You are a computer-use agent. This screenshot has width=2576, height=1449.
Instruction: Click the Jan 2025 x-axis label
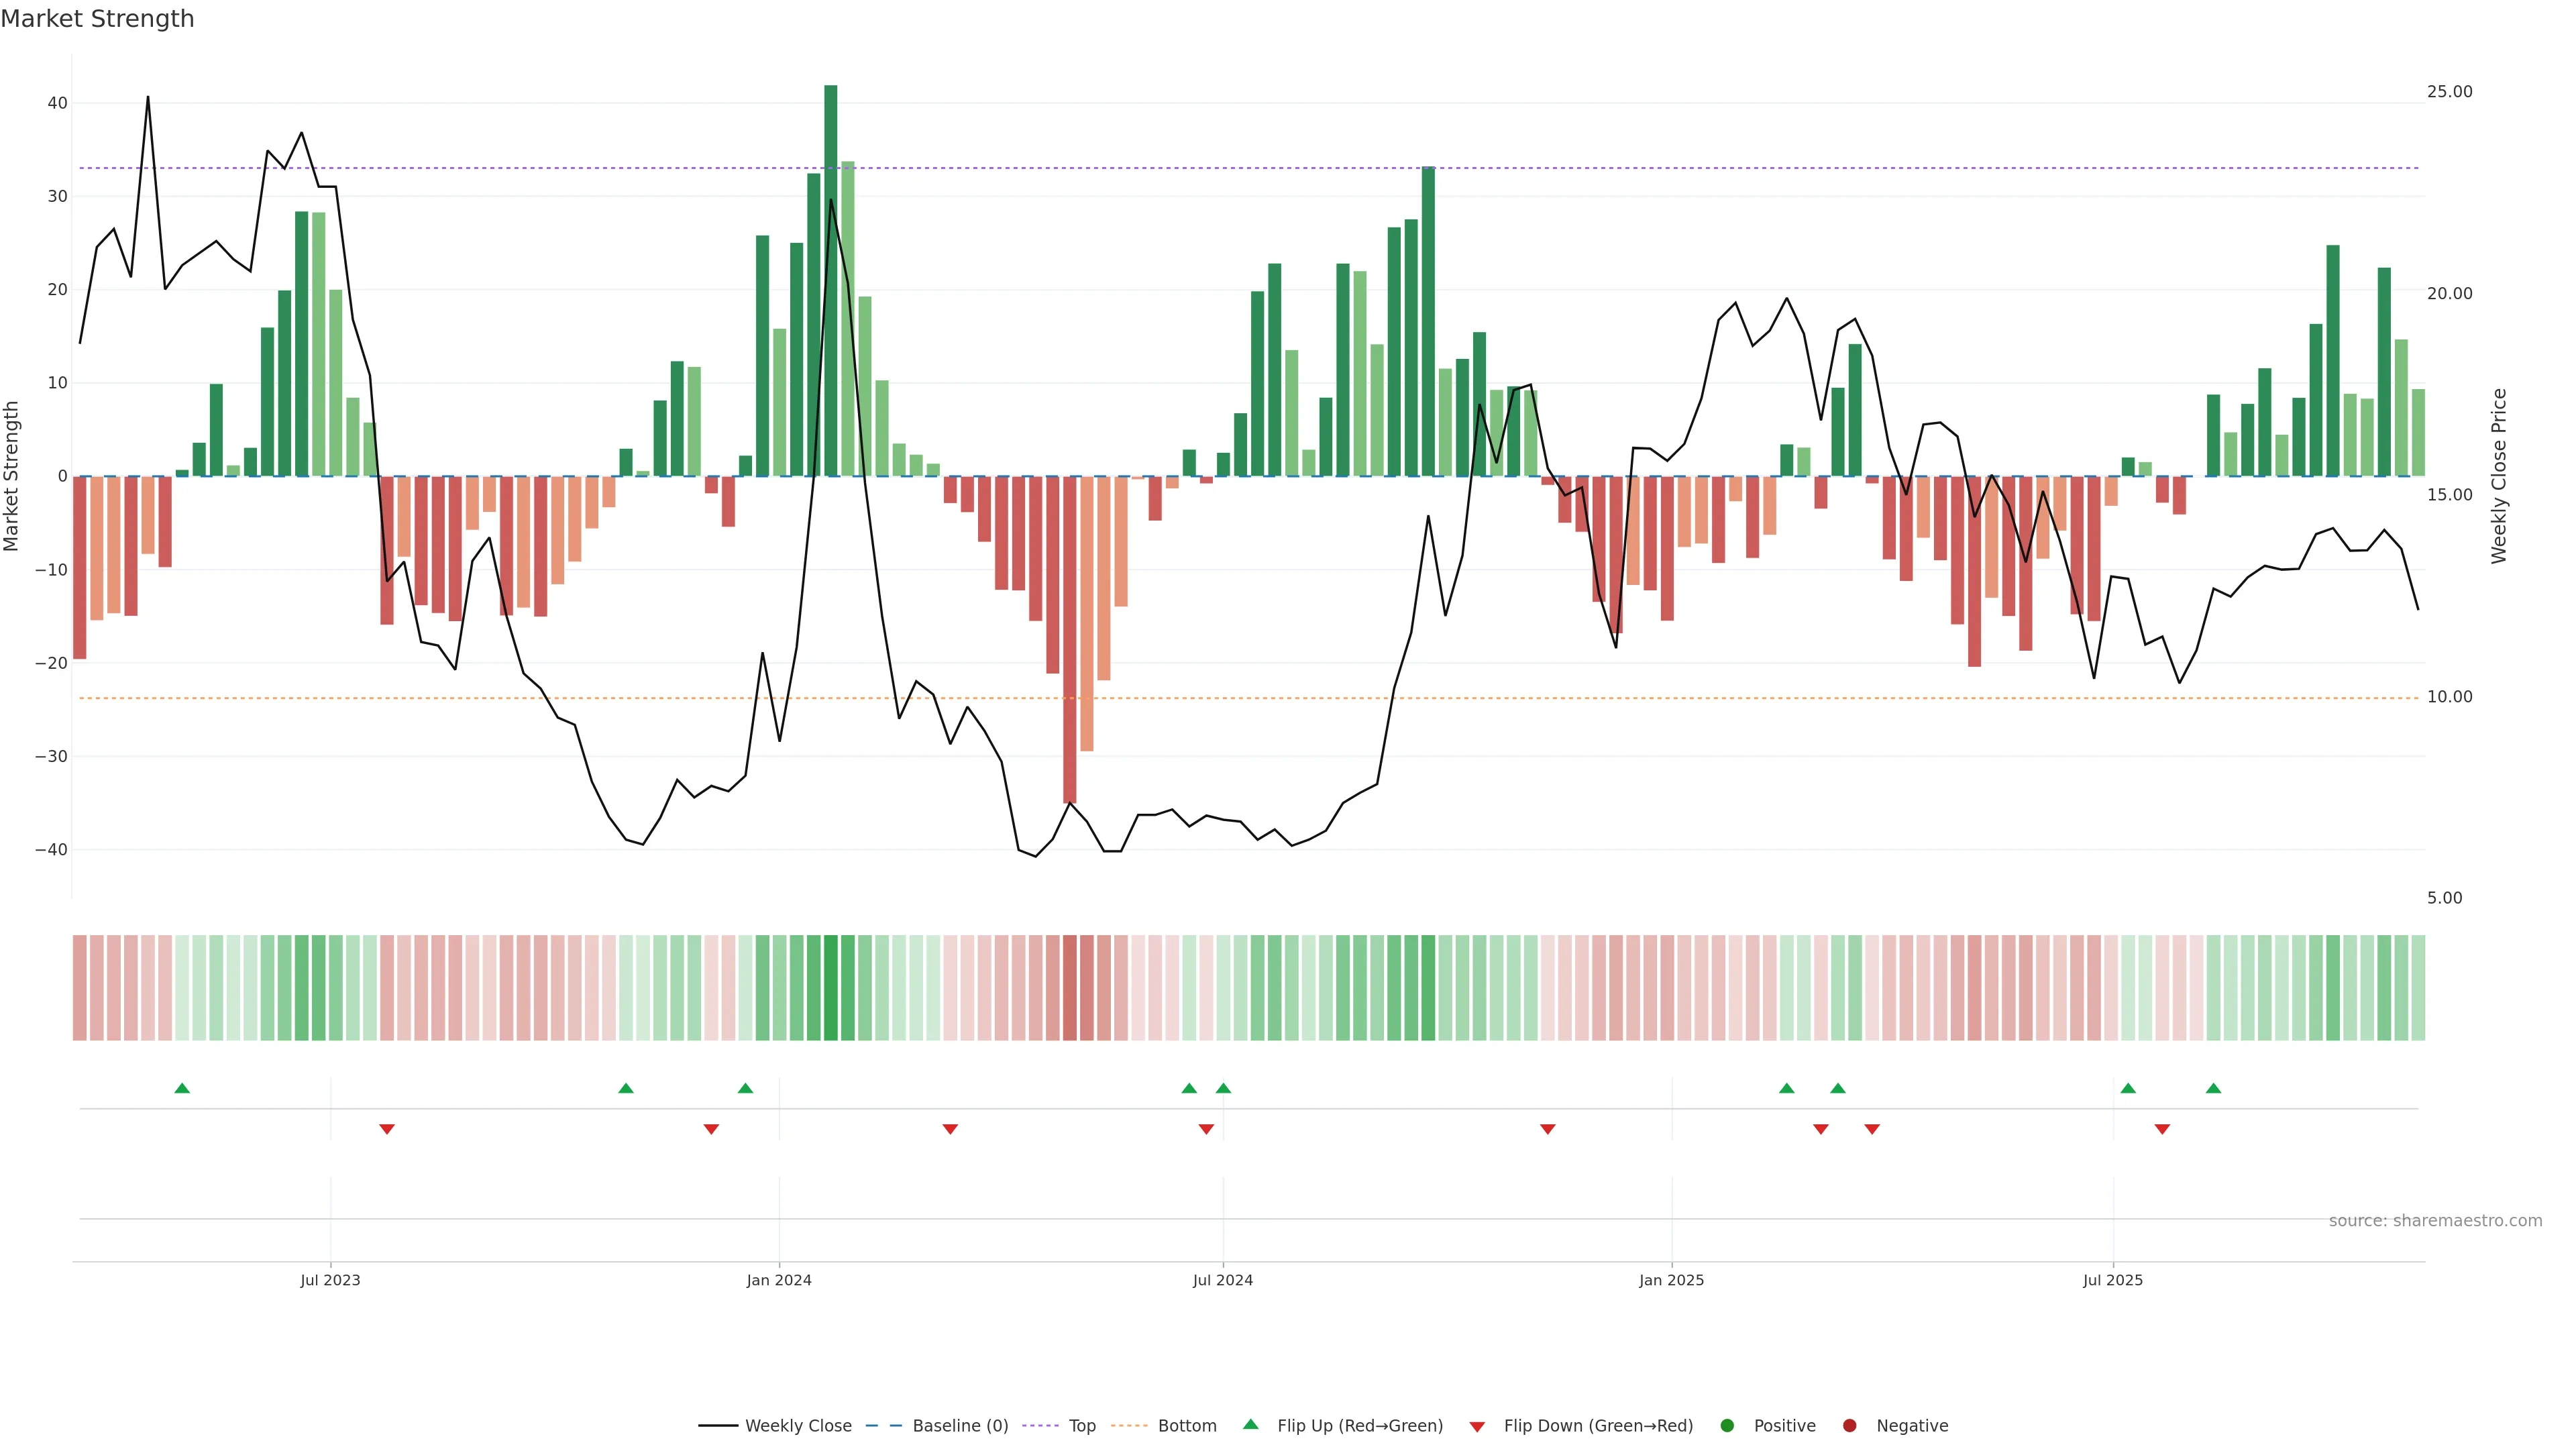pyautogui.click(x=1671, y=1280)
